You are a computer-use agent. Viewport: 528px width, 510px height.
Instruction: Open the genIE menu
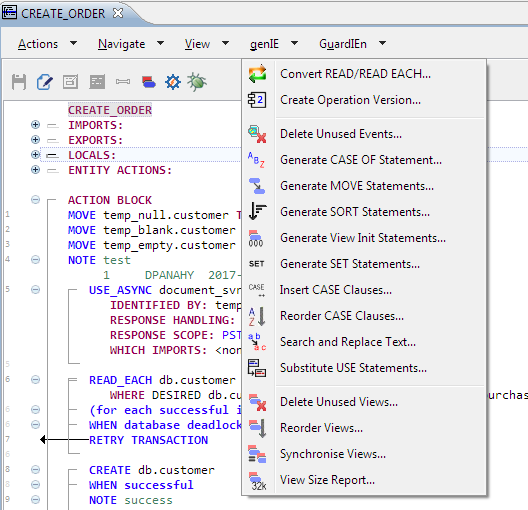[x=264, y=44]
